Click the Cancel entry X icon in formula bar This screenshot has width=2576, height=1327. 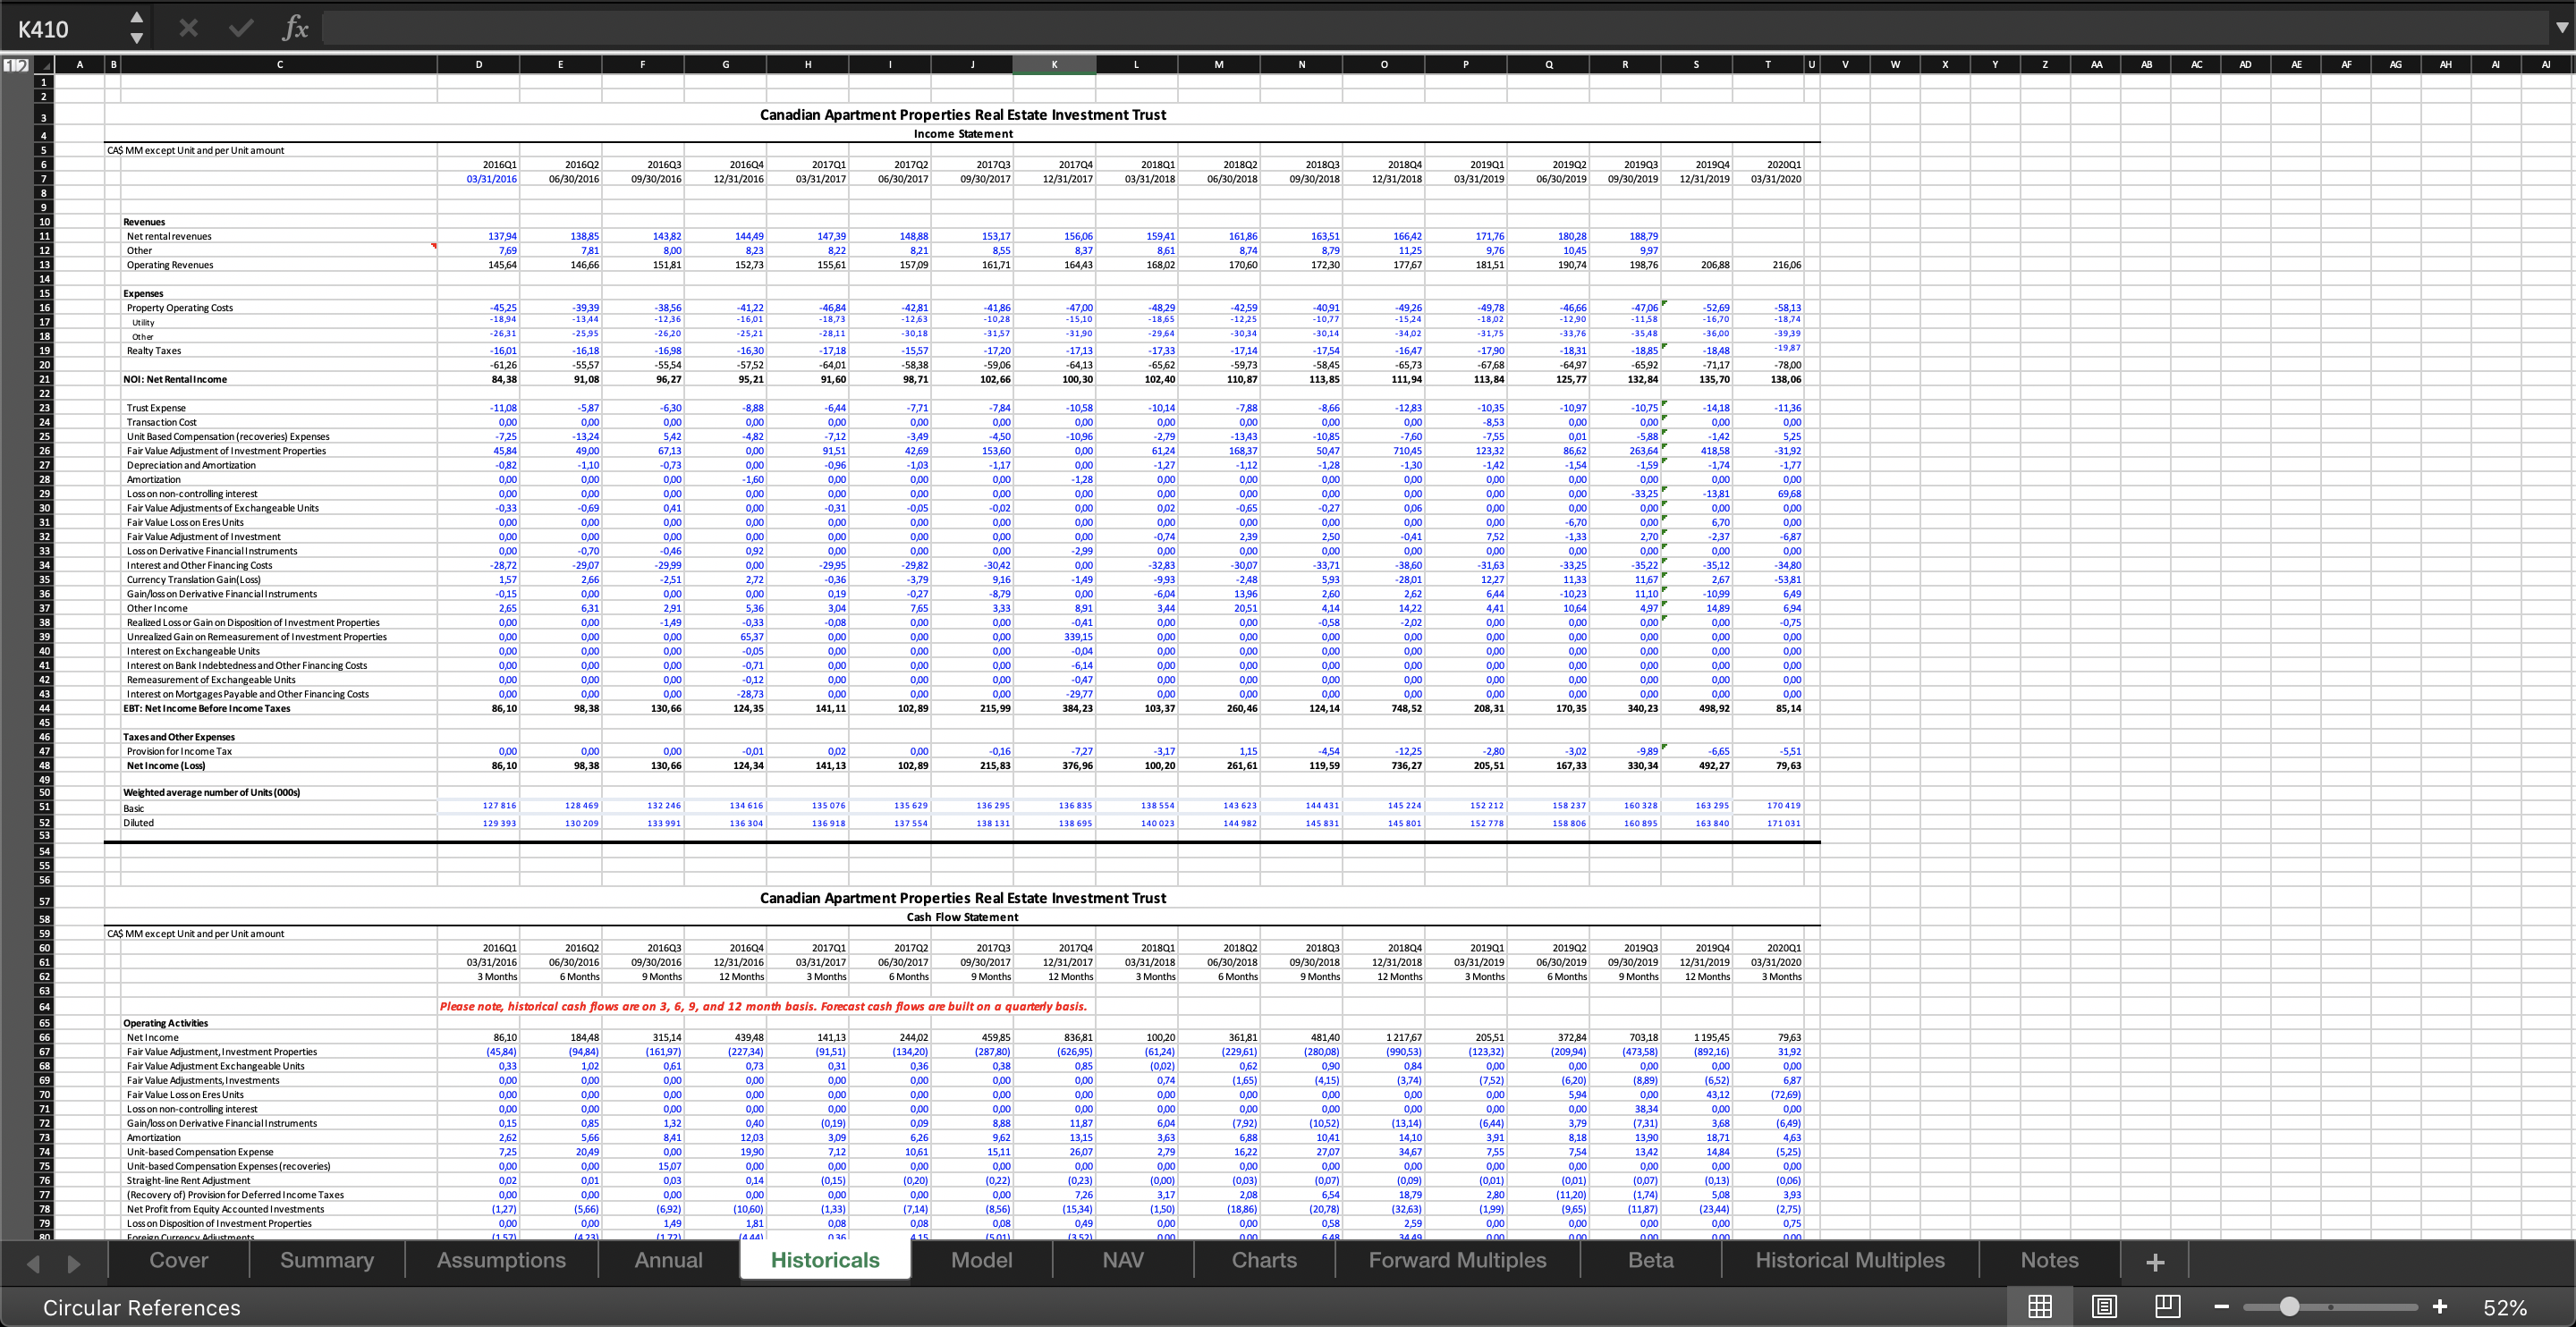(188, 28)
